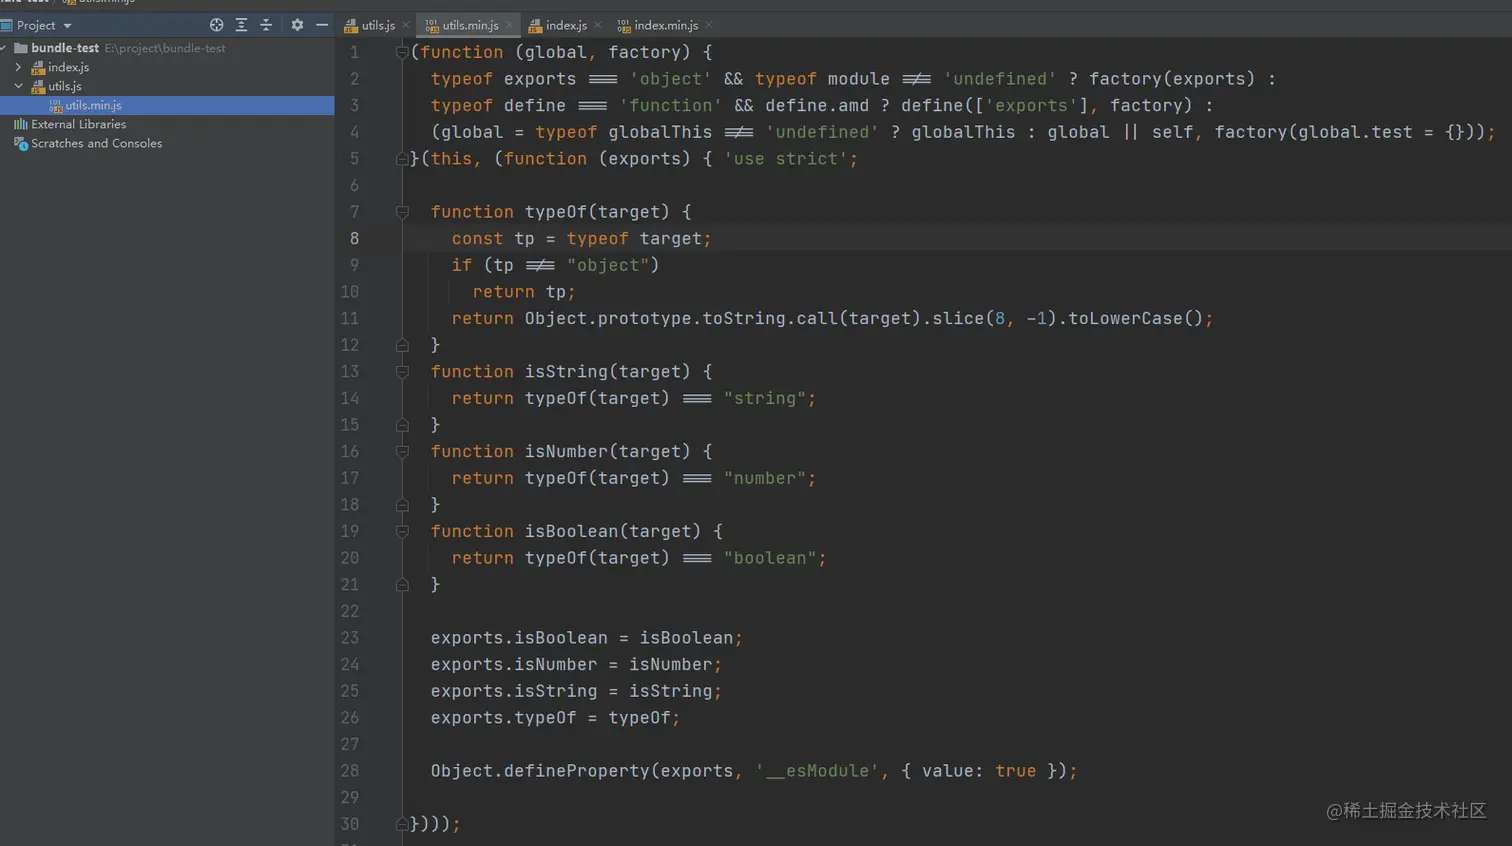Image resolution: width=1512 pixels, height=846 pixels.
Task: Click 'exports.isString' on line 25
Action: point(514,692)
